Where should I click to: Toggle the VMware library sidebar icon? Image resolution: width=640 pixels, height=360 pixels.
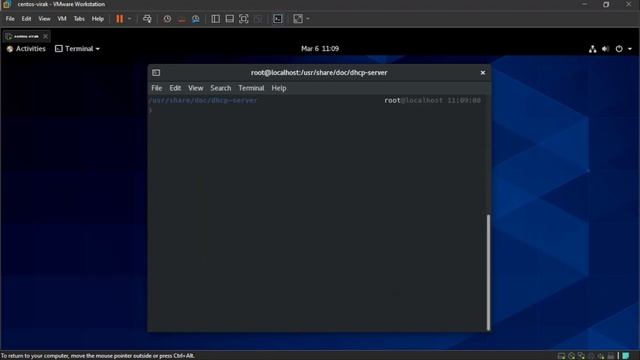[x=216, y=19]
